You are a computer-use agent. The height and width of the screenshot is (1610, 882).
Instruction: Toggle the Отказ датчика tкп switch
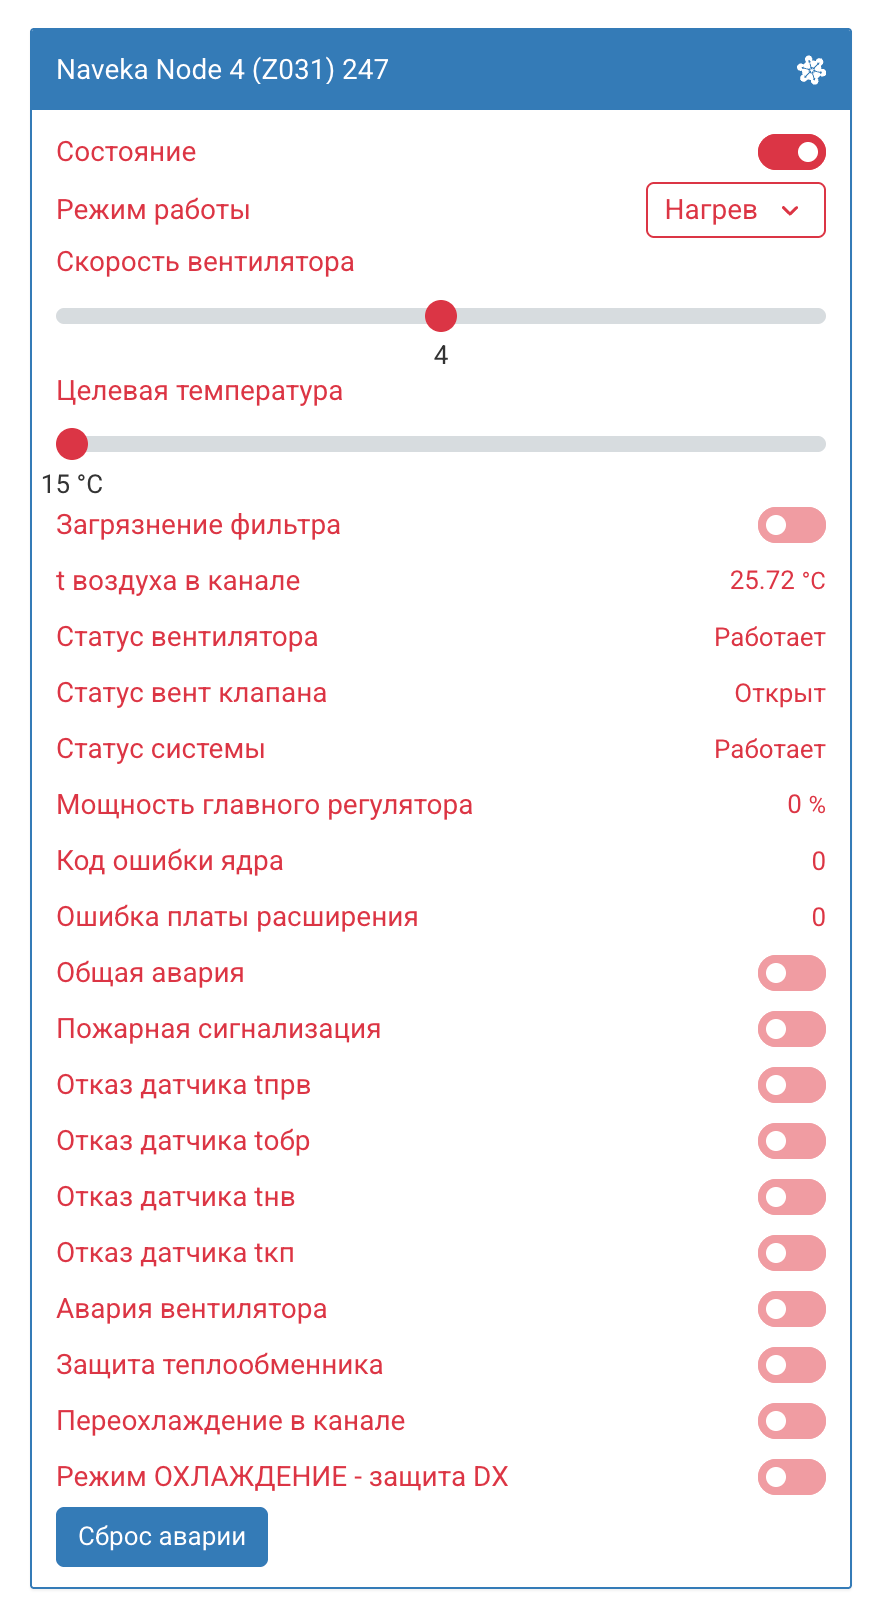point(792,1253)
